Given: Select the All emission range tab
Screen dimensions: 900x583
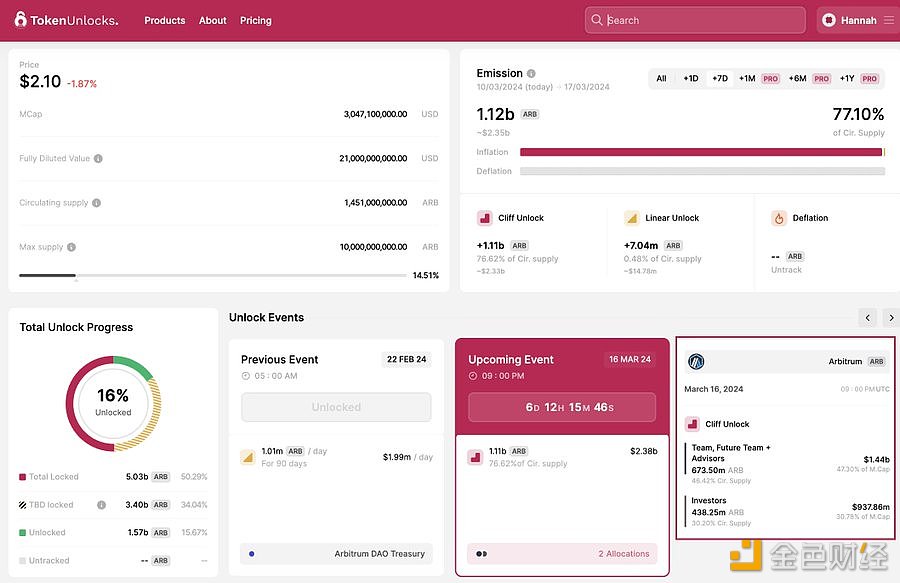Looking at the screenshot, I should [661, 79].
